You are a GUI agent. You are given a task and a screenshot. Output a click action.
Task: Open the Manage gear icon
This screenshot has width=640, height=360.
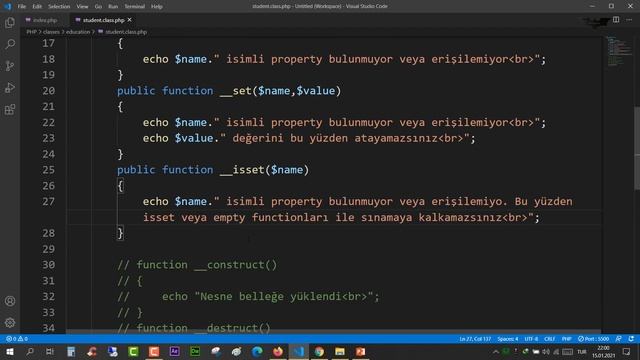point(10,323)
